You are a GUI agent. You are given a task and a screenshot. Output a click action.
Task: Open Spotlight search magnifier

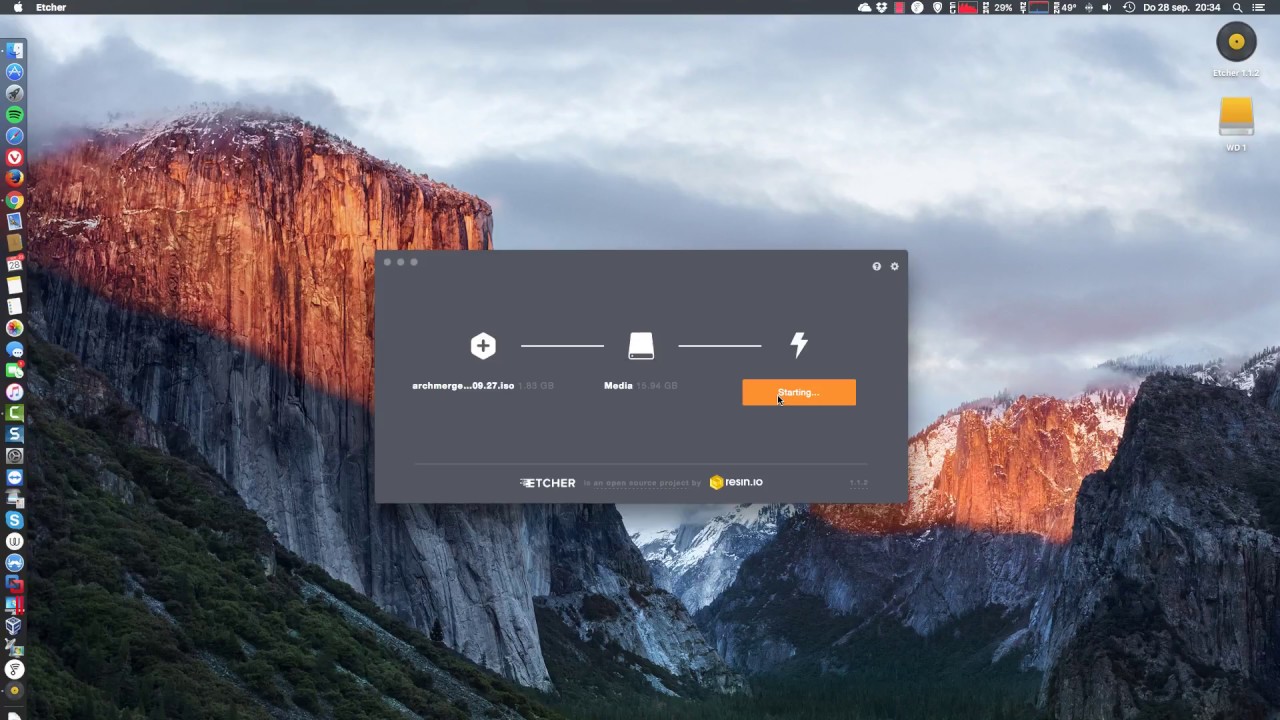(x=1237, y=7)
